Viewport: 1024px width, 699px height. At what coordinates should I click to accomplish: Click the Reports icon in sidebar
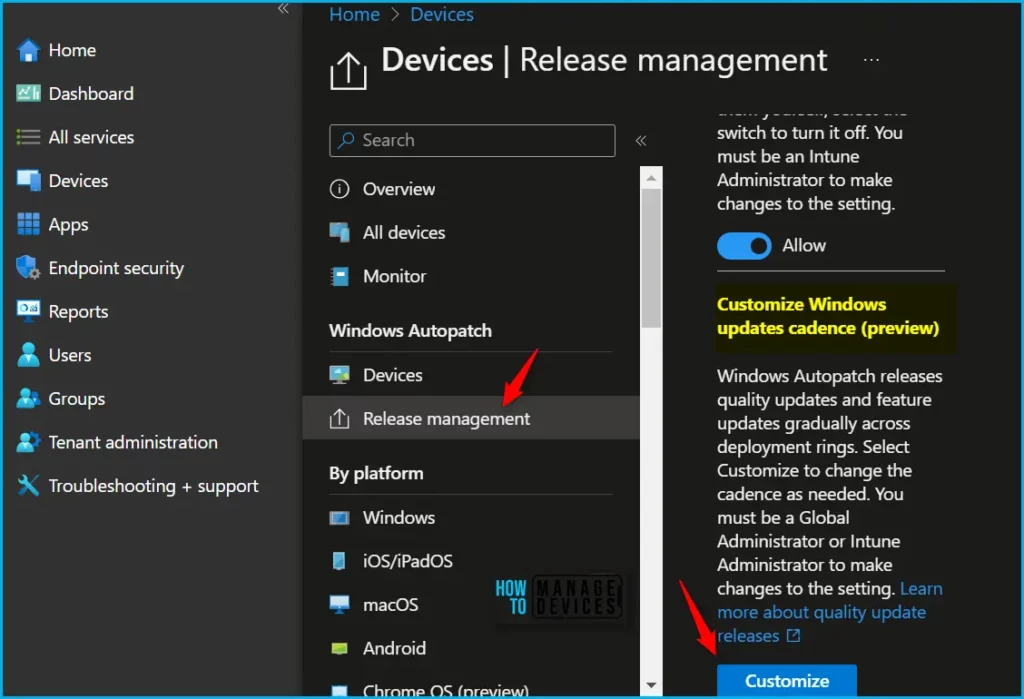pyautogui.click(x=28, y=312)
